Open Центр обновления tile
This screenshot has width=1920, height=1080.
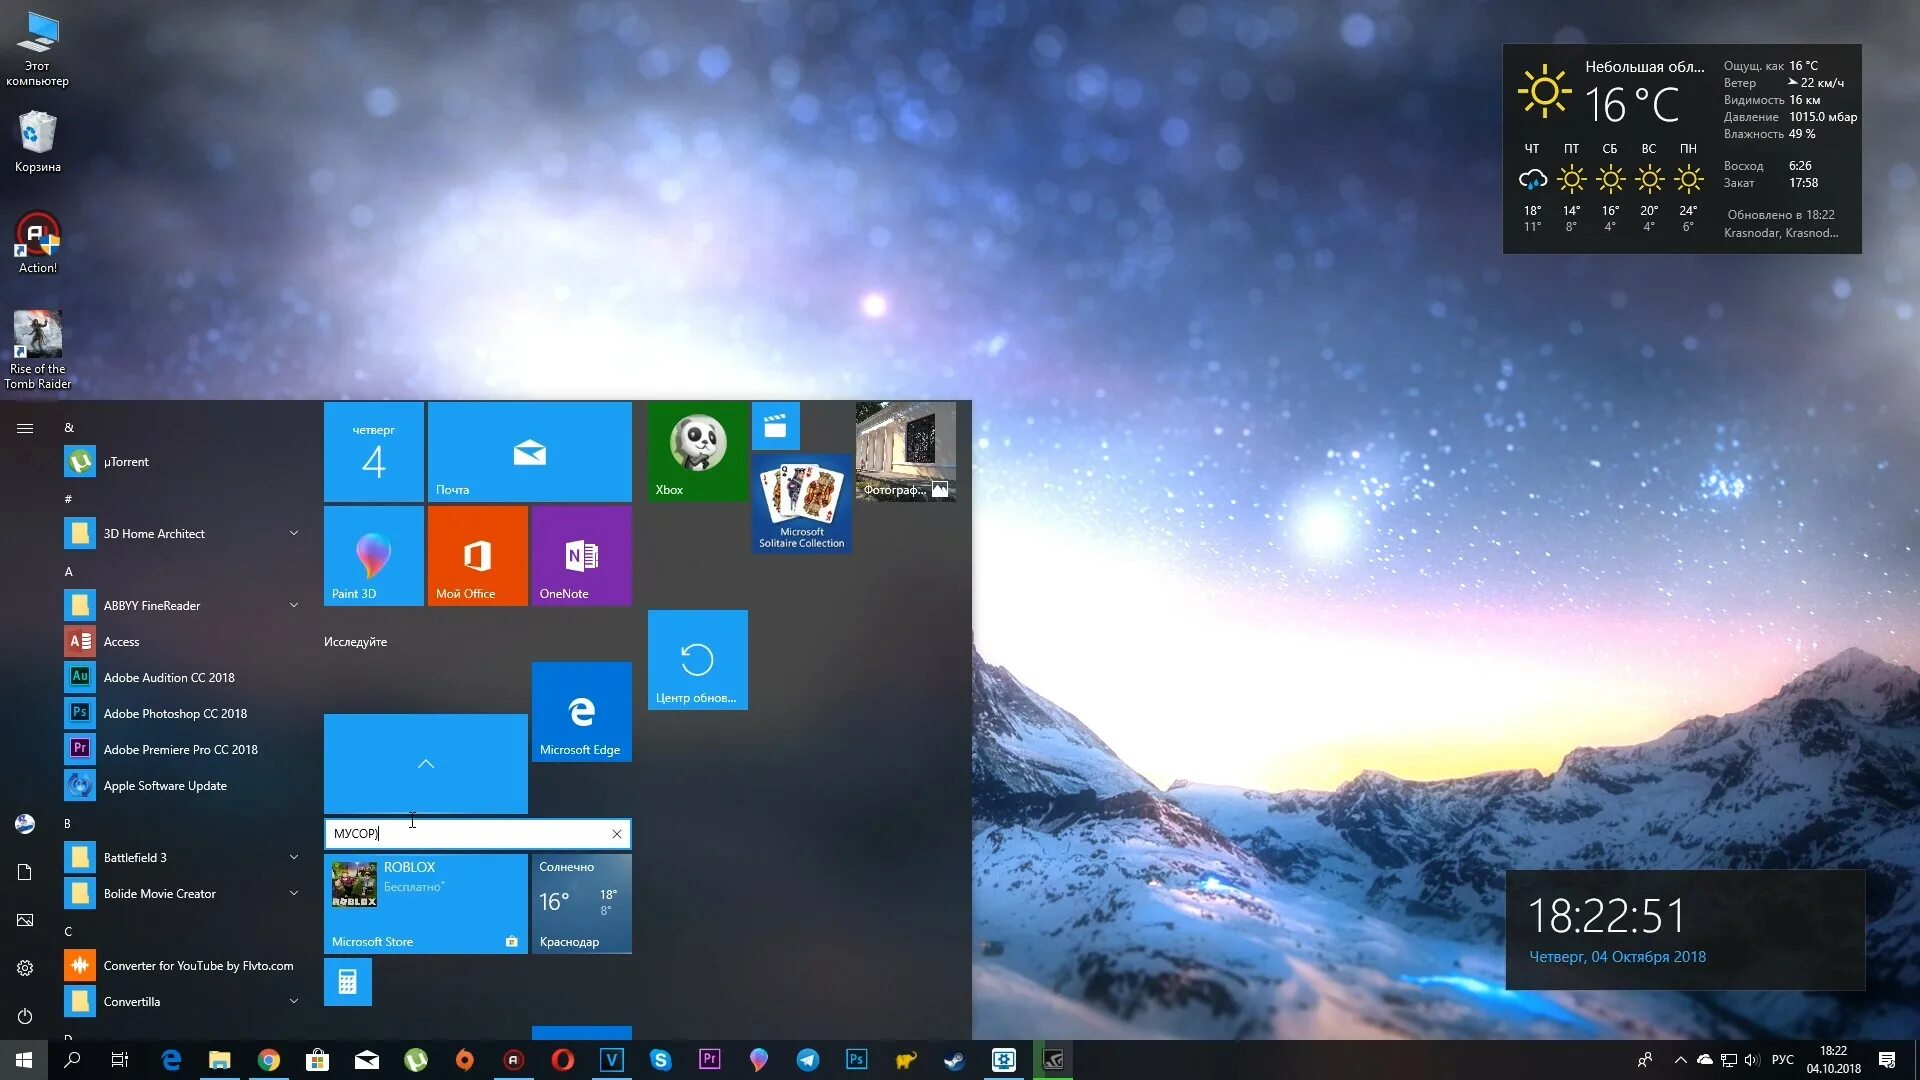click(x=698, y=660)
